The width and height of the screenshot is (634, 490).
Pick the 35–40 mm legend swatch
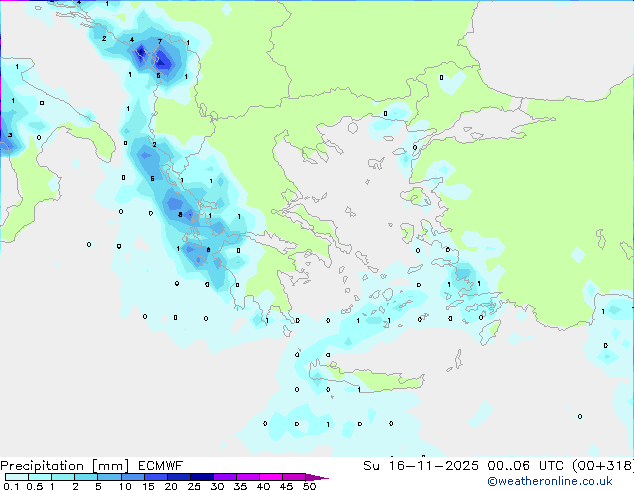click(x=247, y=477)
